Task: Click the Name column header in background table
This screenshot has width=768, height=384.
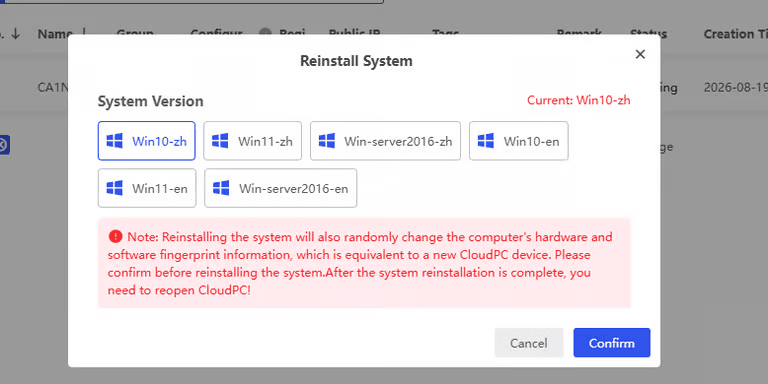Action: [x=55, y=34]
